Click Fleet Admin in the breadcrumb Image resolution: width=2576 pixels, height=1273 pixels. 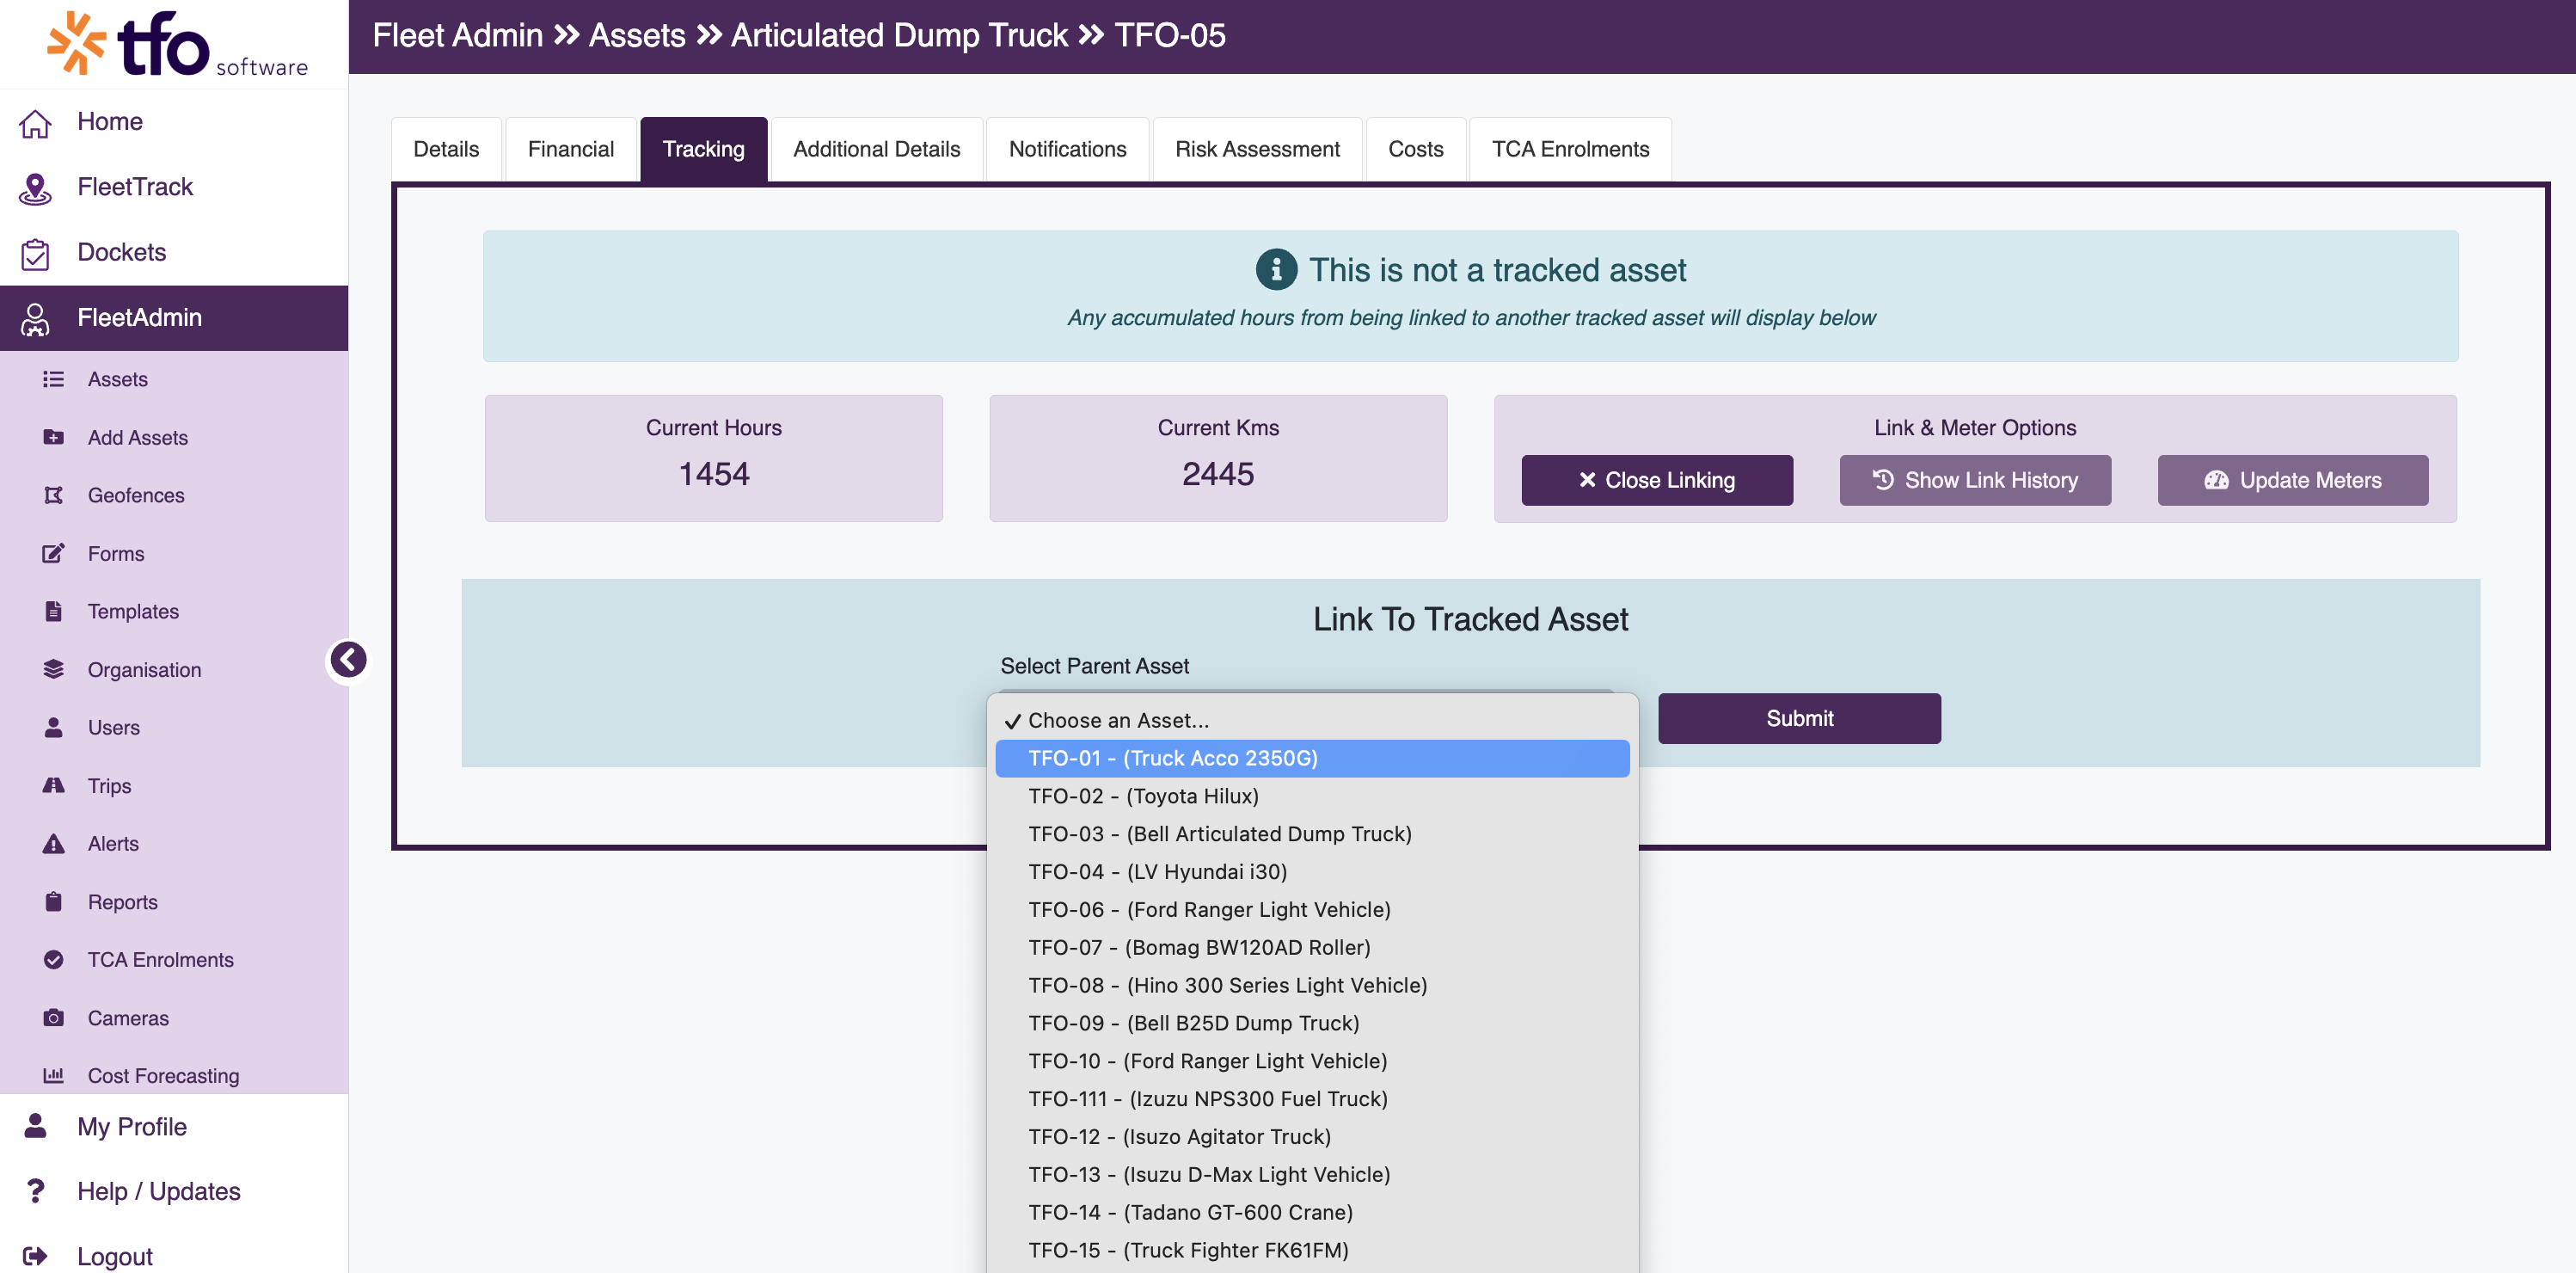pyautogui.click(x=458, y=36)
